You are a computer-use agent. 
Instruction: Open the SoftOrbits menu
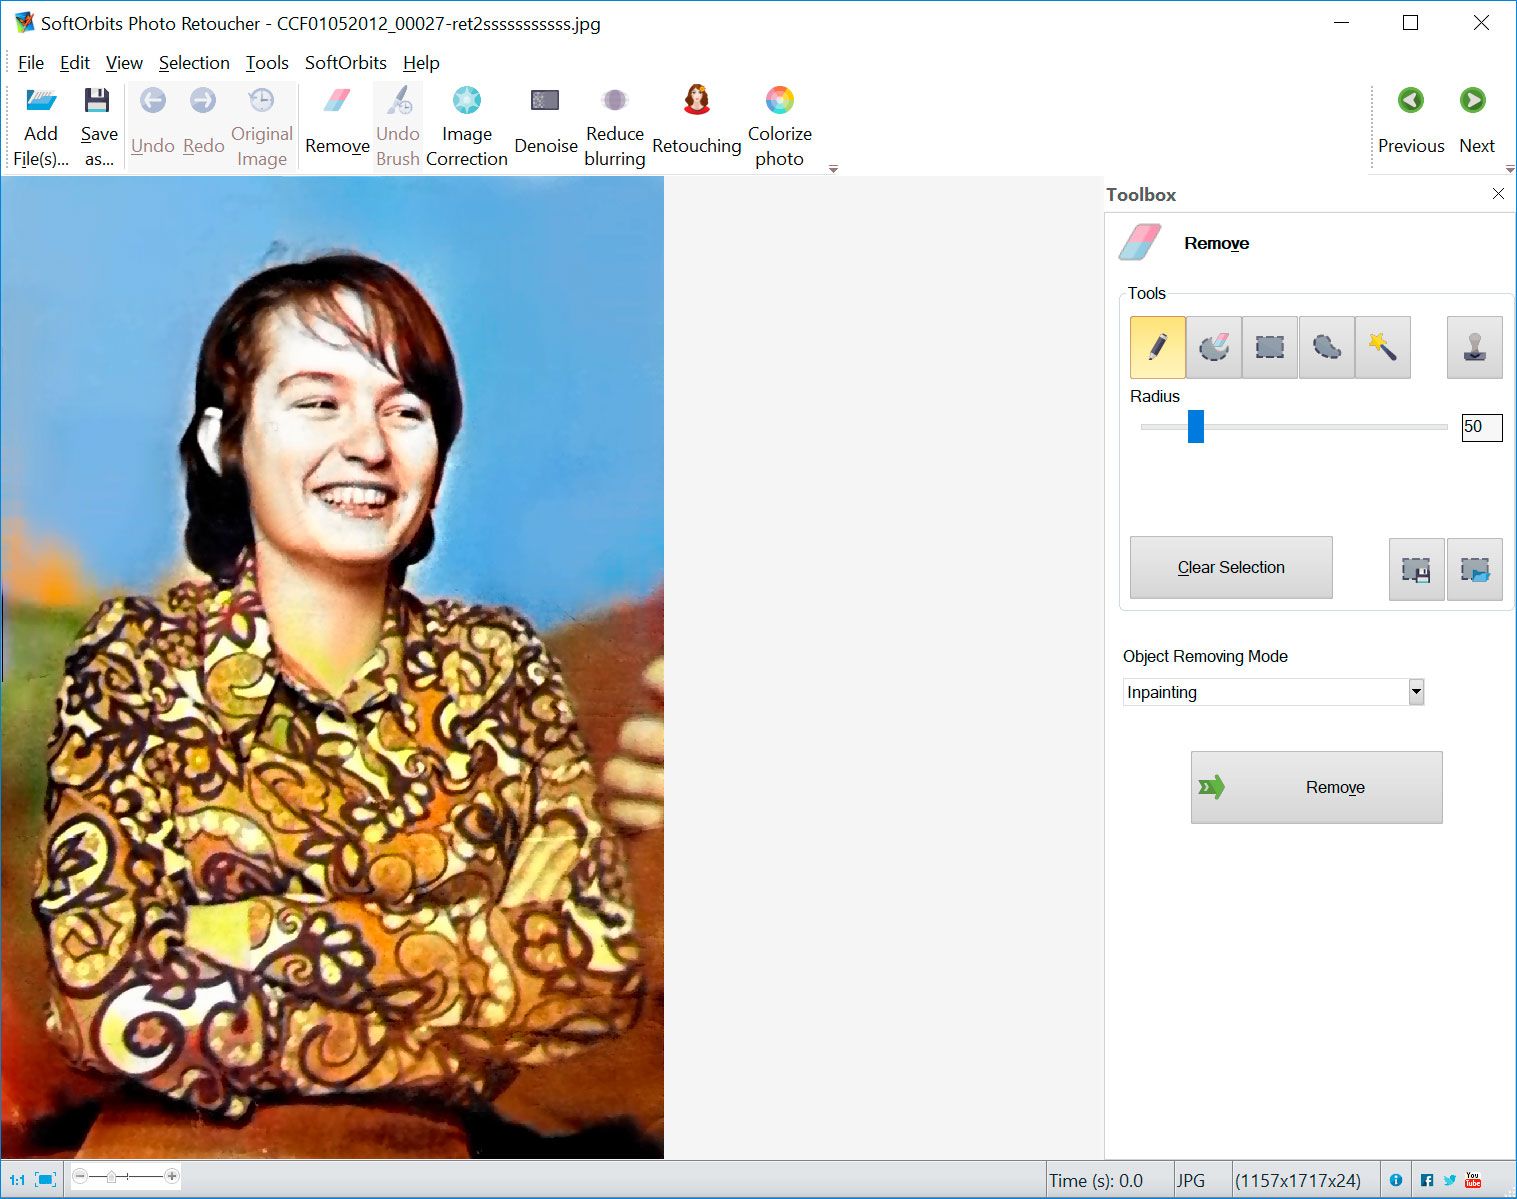click(345, 62)
